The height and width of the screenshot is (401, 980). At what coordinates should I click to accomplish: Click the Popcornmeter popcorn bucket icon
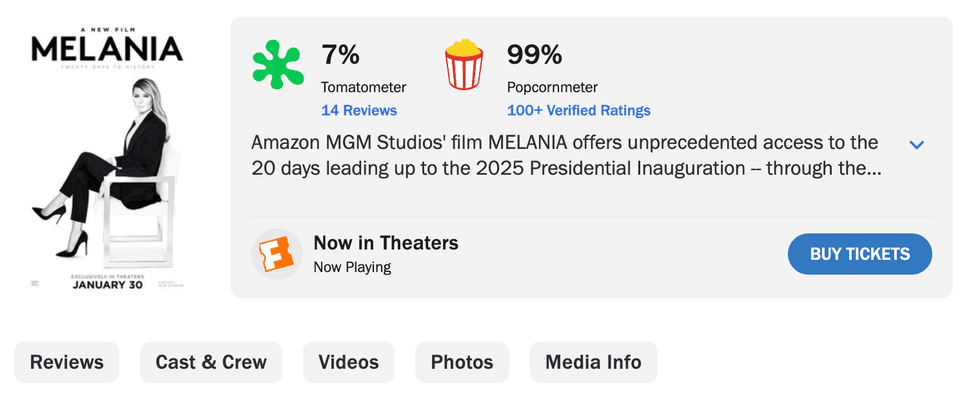point(464,64)
